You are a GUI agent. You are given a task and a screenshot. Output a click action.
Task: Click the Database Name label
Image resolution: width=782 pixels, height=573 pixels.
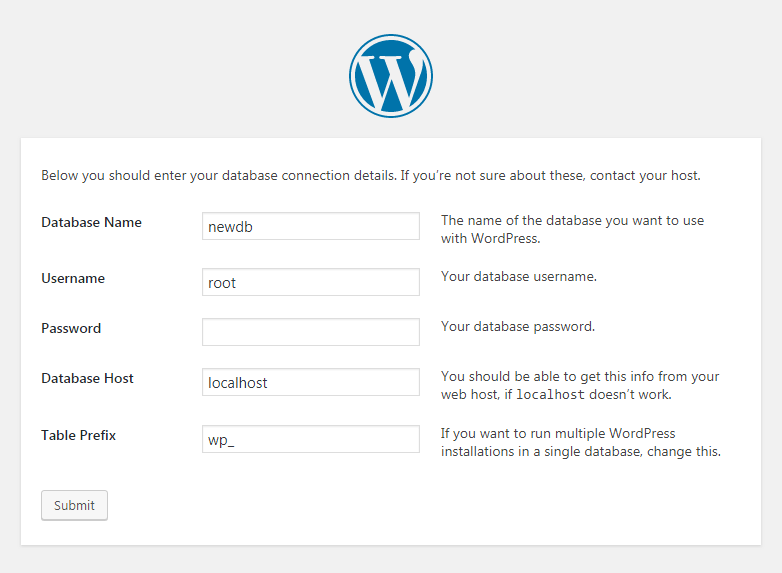pyautogui.click(x=91, y=222)
